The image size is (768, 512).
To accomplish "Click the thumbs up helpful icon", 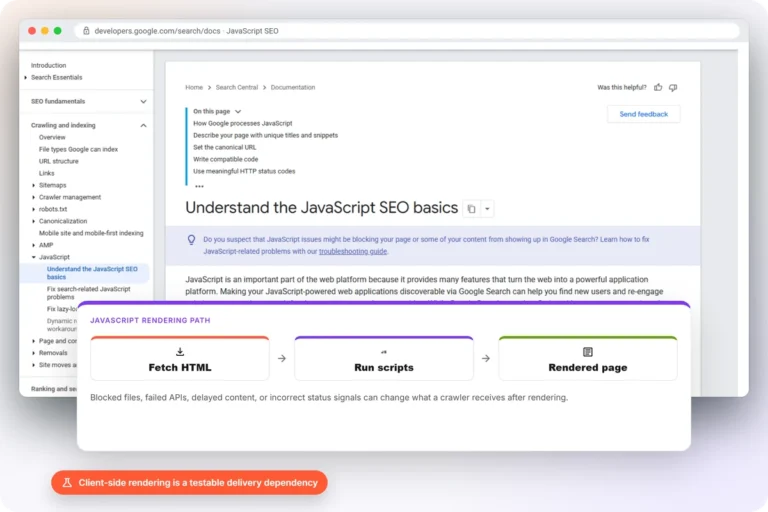I will tap(658, 87).
